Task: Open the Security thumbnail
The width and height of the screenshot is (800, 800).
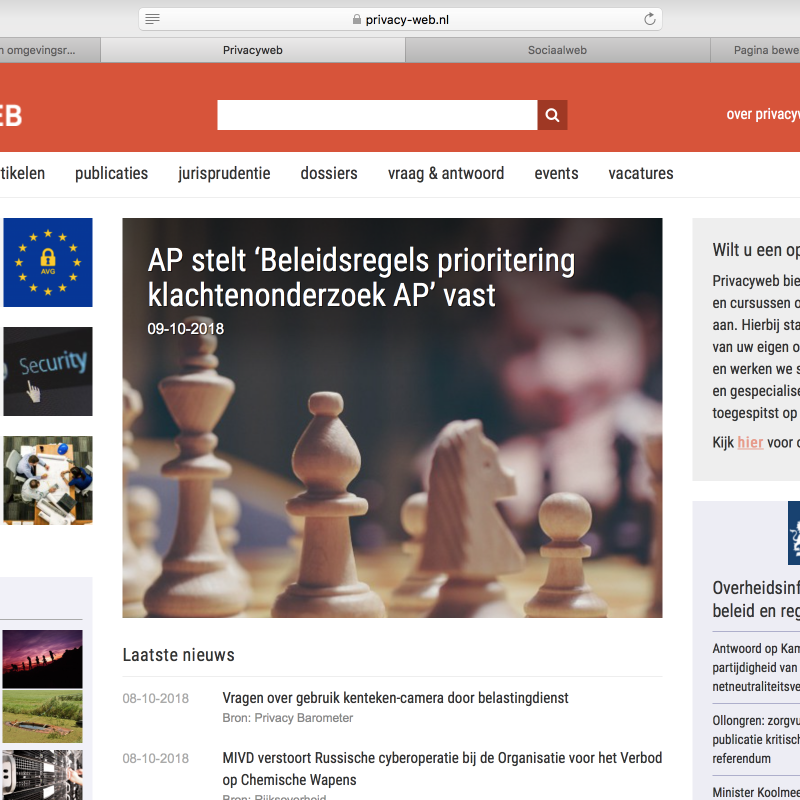Action: click(48, 371)
